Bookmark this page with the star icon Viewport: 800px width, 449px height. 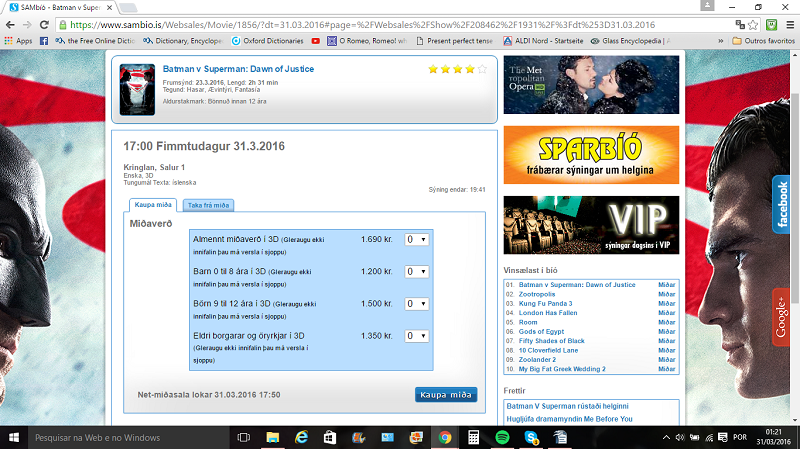pos(753,24)
